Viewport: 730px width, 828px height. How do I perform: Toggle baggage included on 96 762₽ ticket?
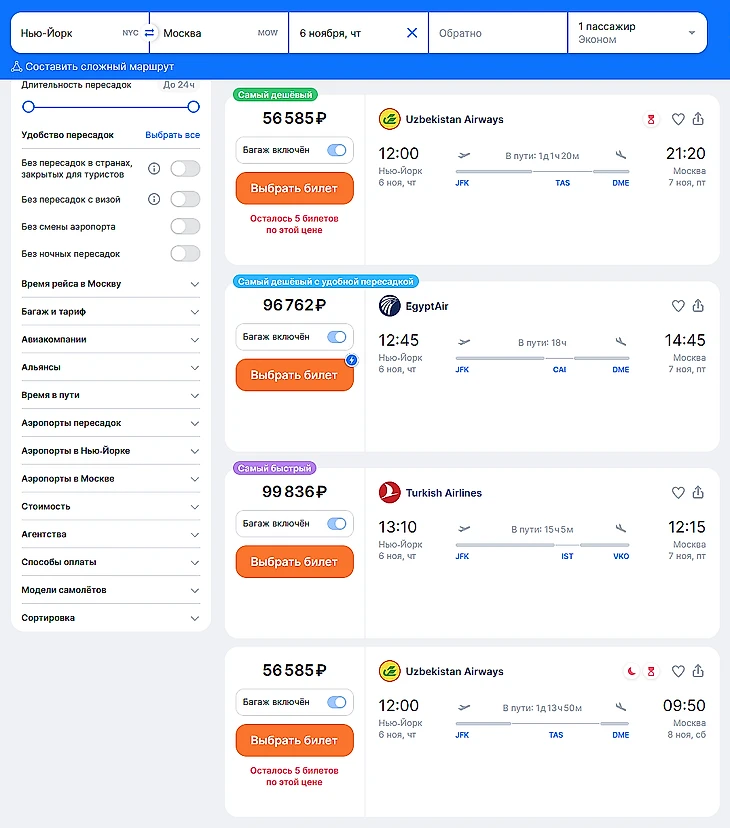coord(336,337)
